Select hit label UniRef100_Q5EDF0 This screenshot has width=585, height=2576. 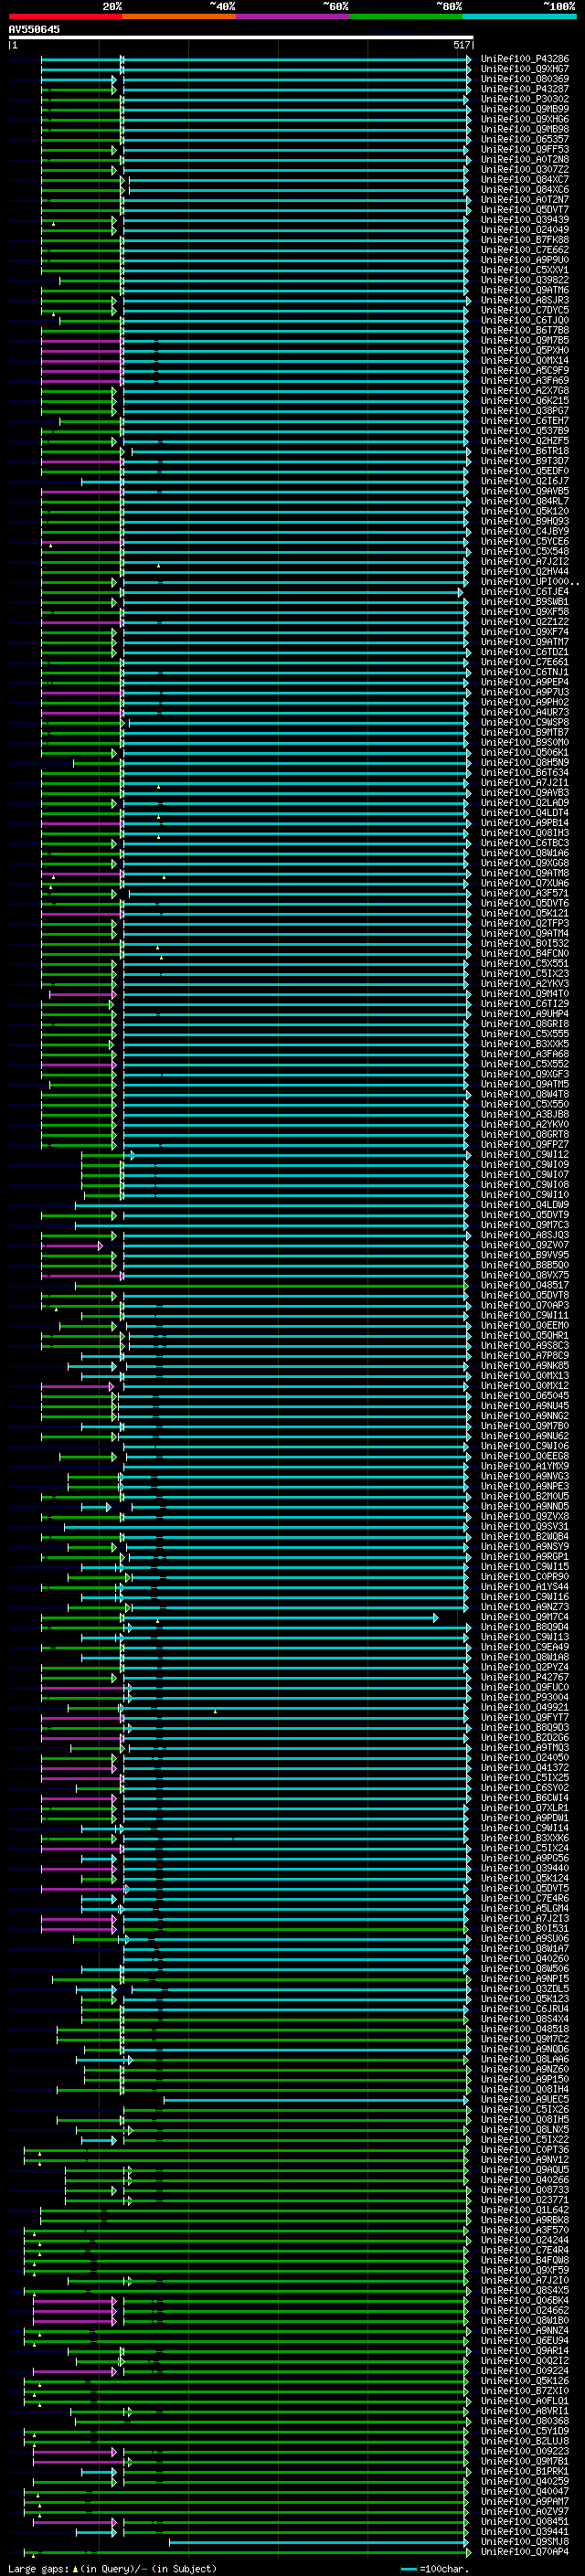point(525,471)
